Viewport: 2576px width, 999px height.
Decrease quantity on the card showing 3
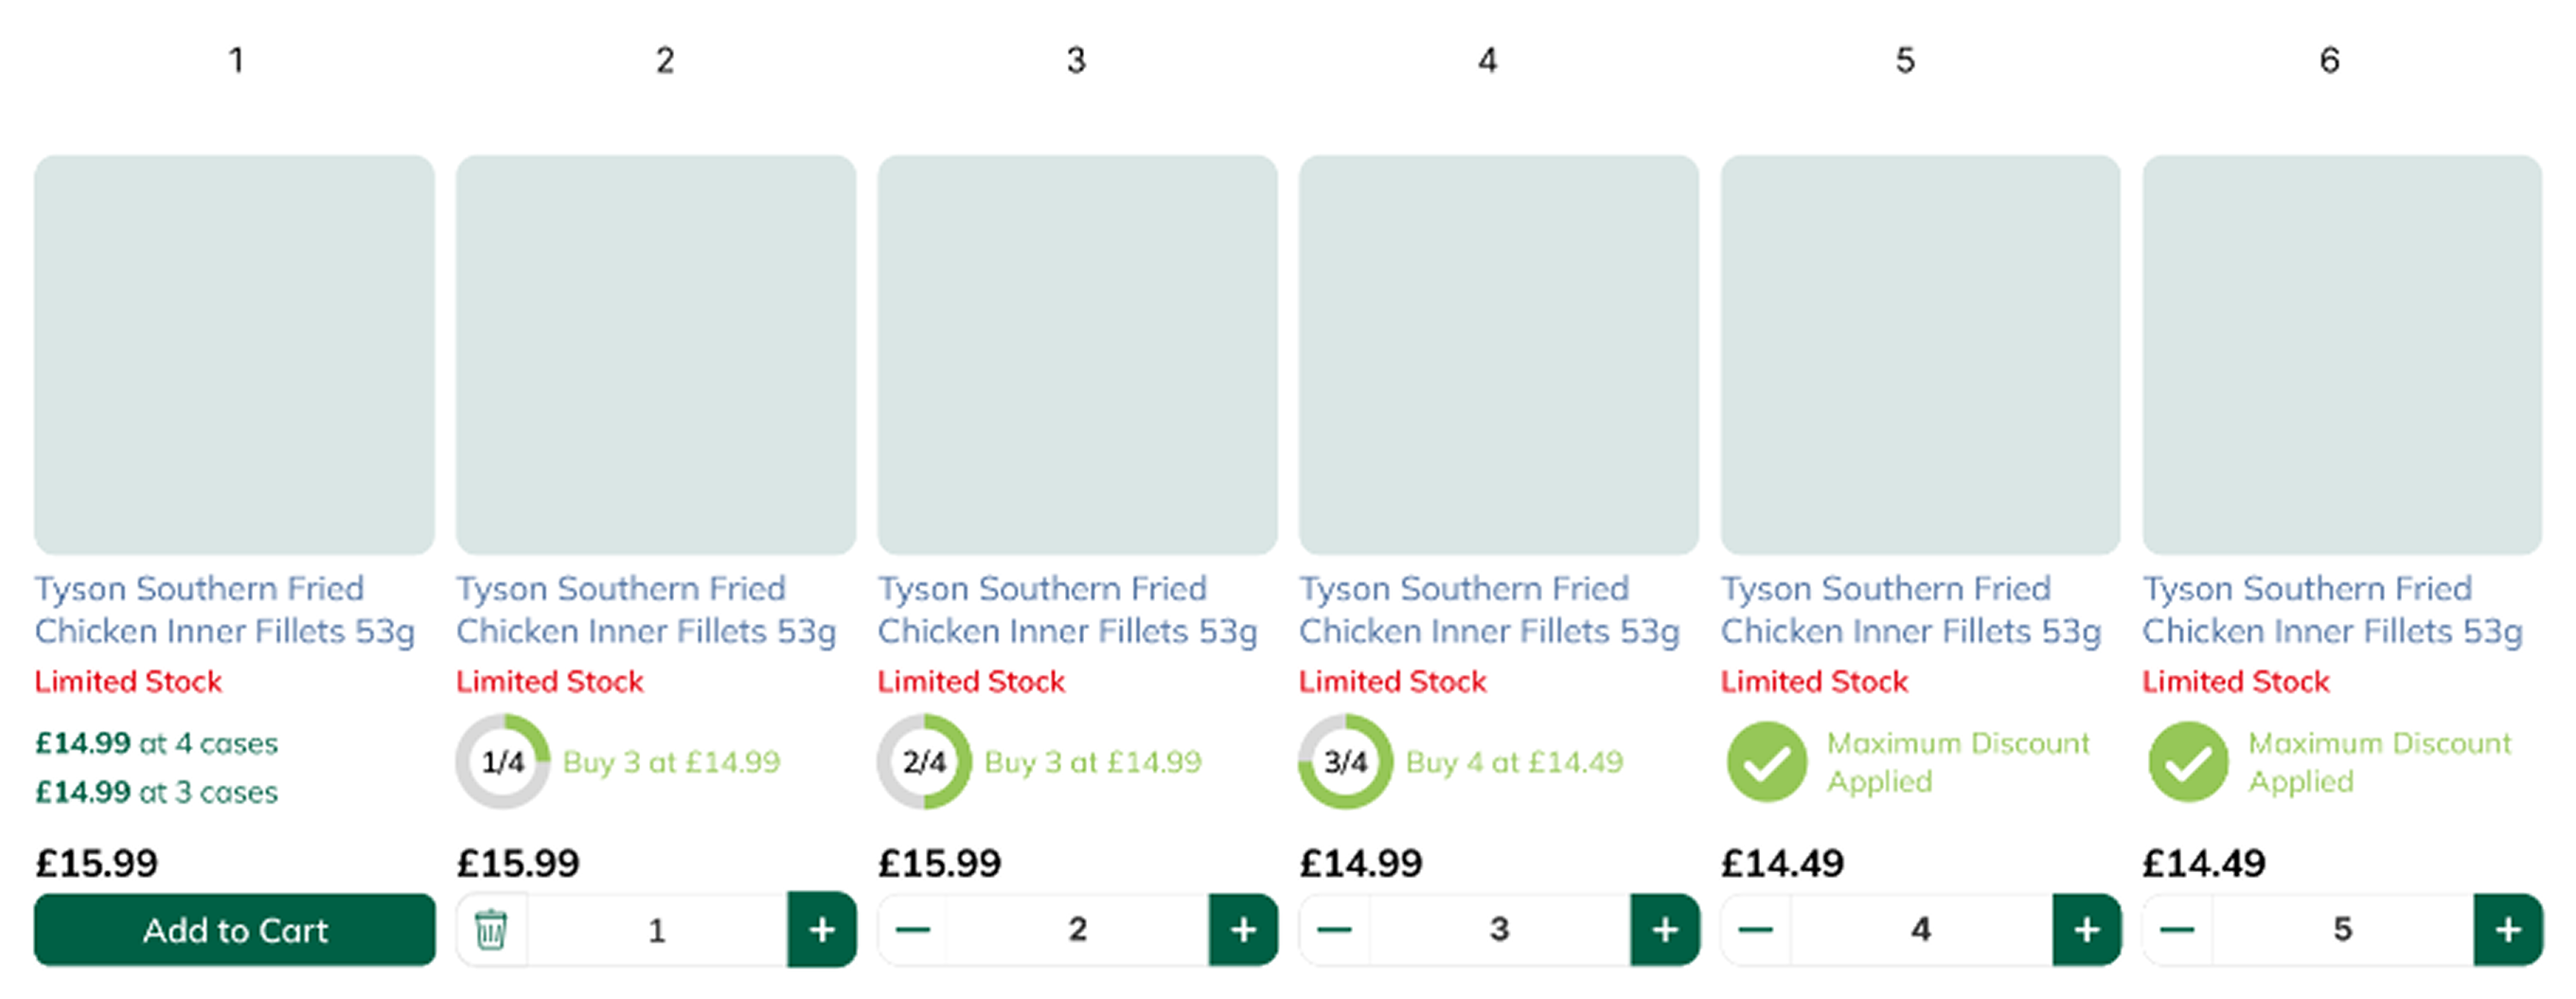tap(1334, 930)
